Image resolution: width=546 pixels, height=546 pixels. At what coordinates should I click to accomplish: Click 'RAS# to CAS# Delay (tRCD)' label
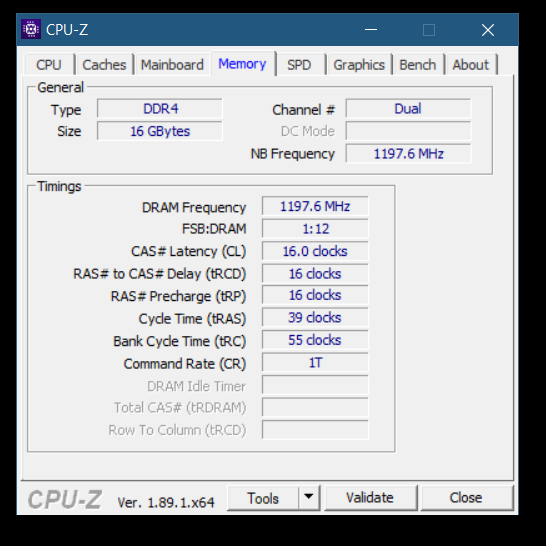pos(159,274)
